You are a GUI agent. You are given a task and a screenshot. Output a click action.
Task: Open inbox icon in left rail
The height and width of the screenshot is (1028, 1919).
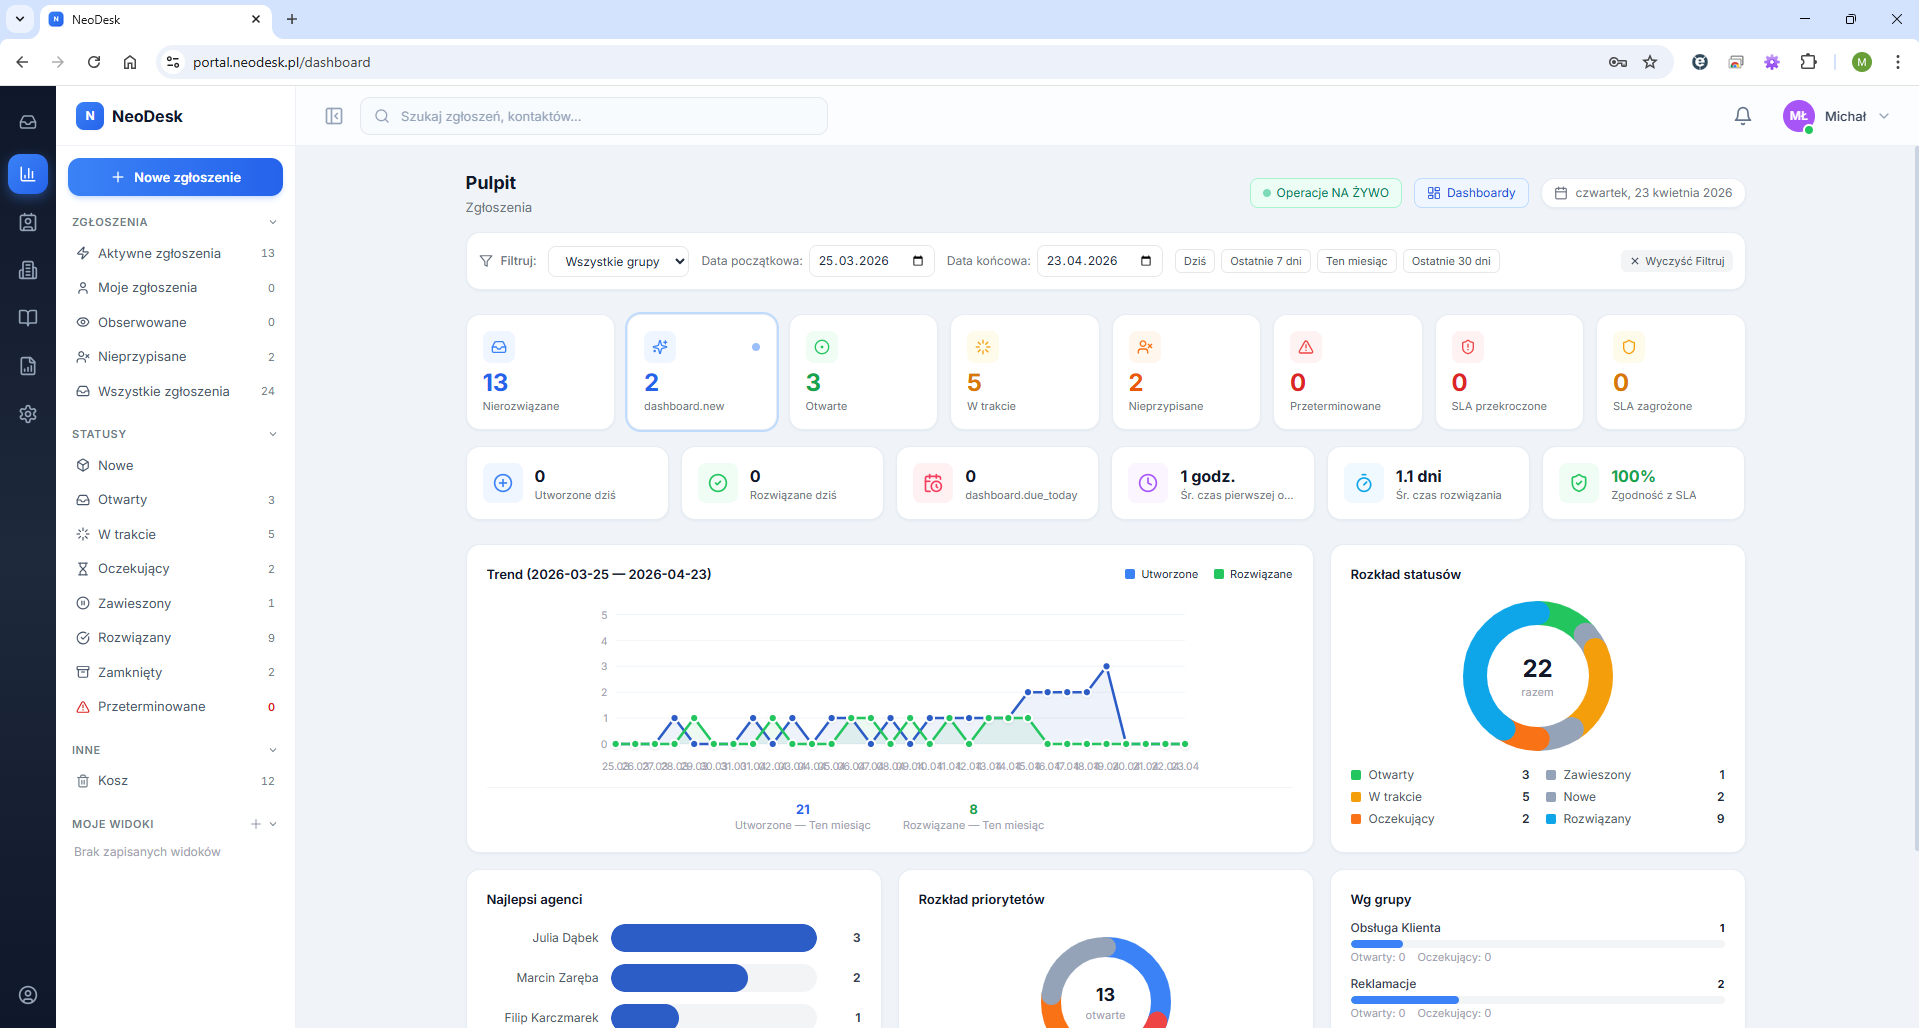coord(28,122)
